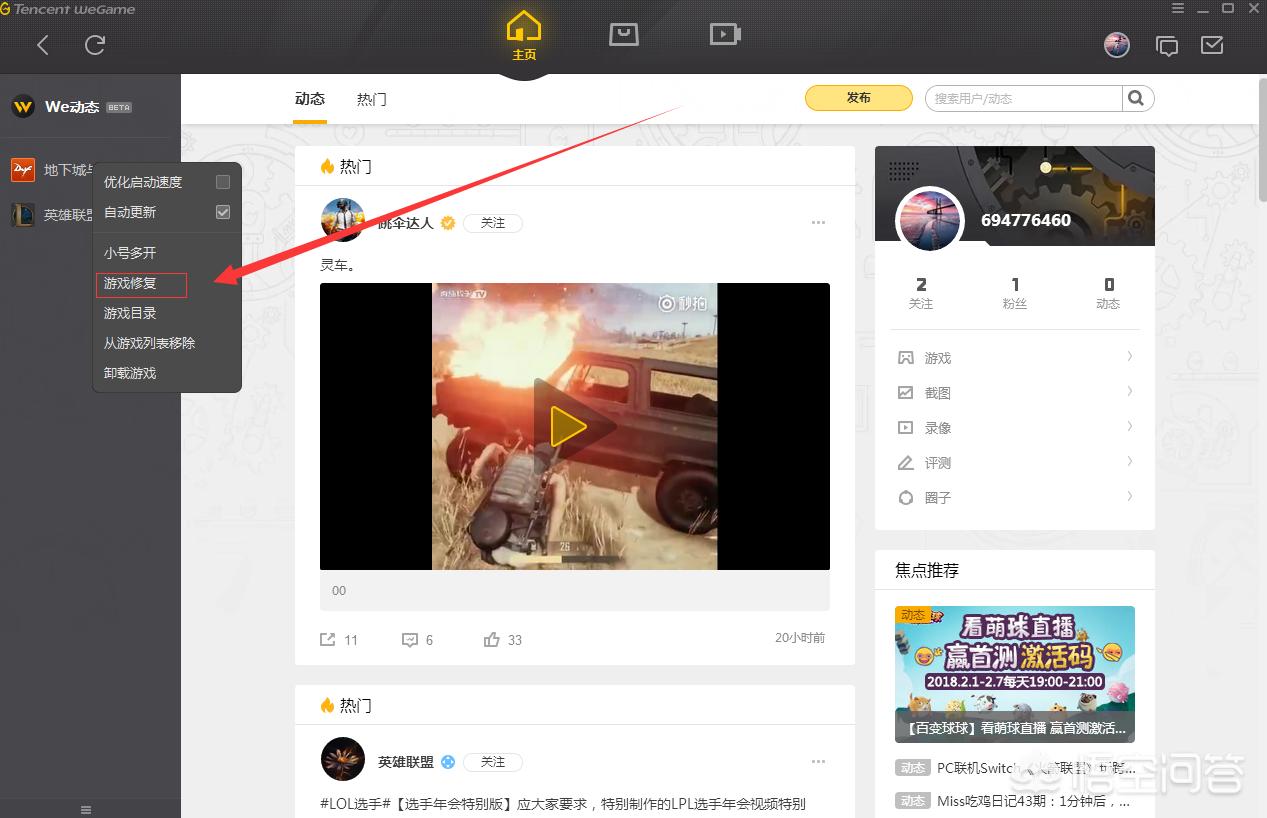Screen dimensions: 1267x818
Task: Open the mail notifications icon
Action: (1212, 45)
